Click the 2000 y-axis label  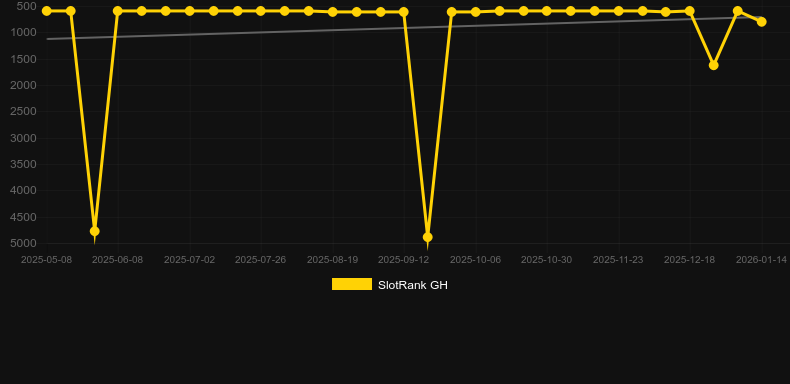24,86
